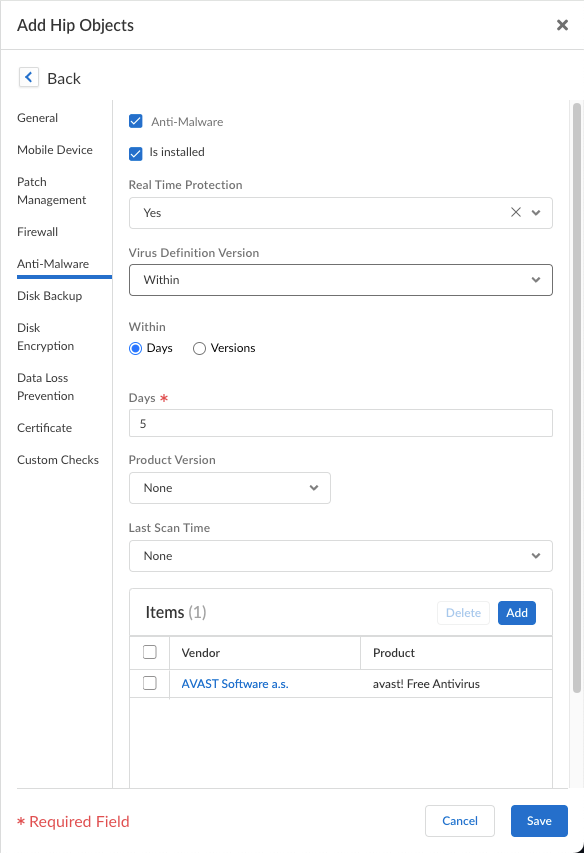Tick the select-all checkbox in the Items header

click(150, 652)
